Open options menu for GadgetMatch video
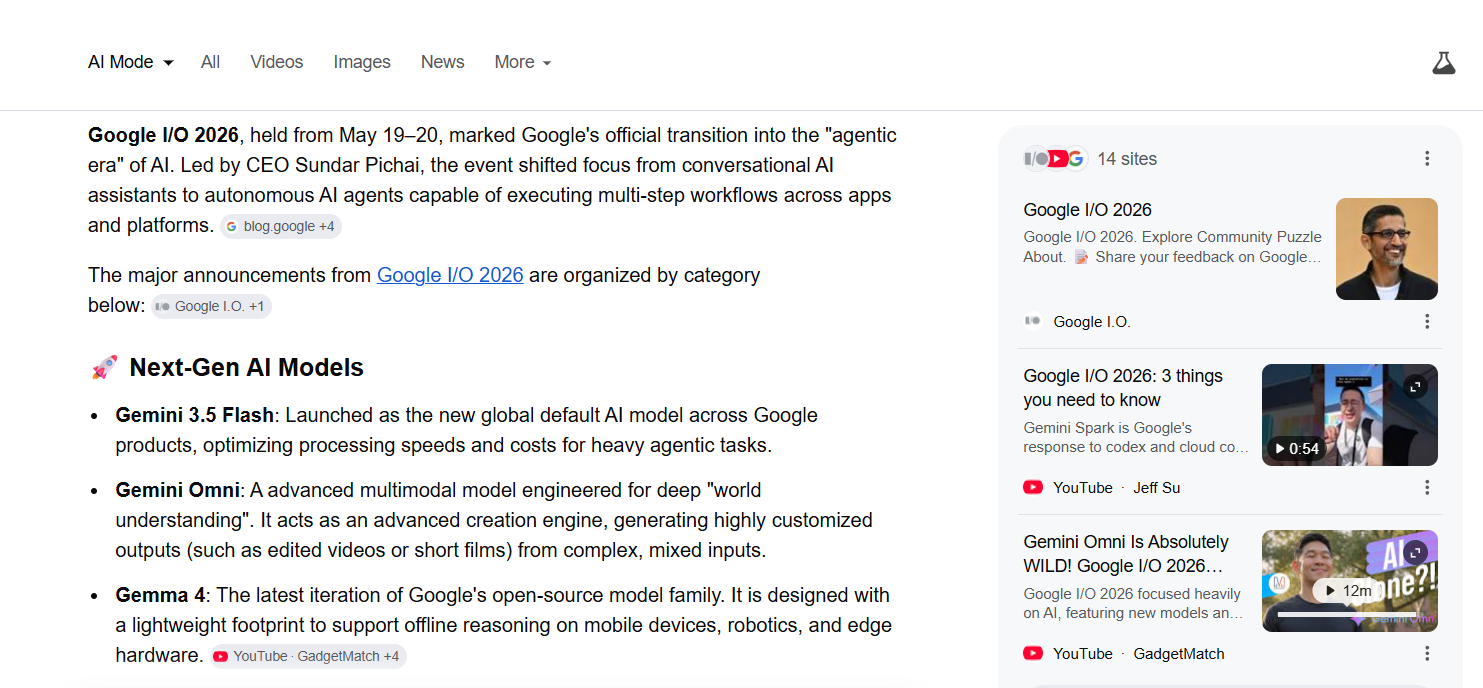This screenshot has width=1483, height=688. pos(1427,654)
